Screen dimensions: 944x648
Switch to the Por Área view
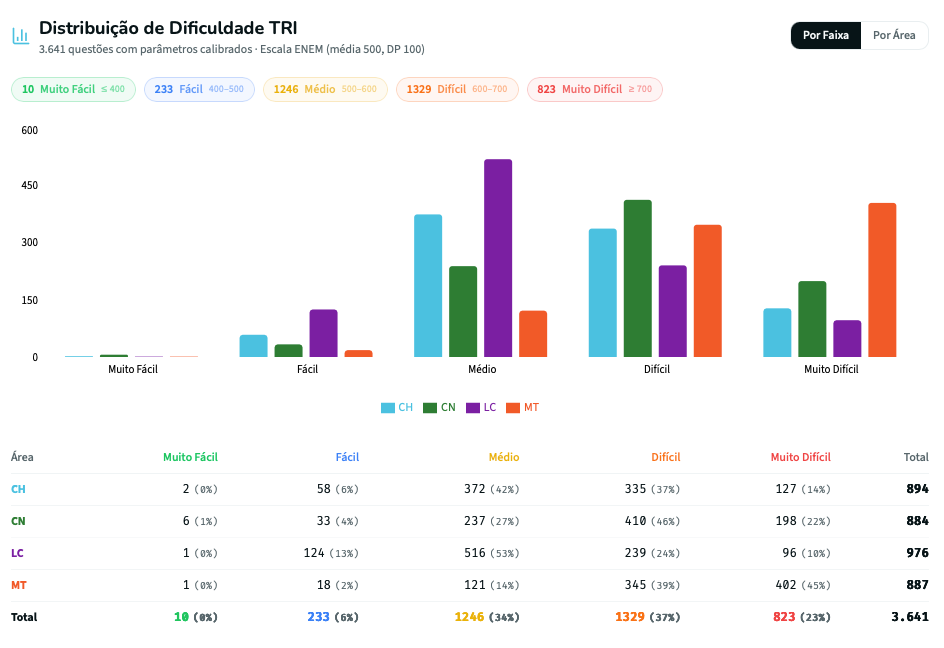(x=894, y=36)
